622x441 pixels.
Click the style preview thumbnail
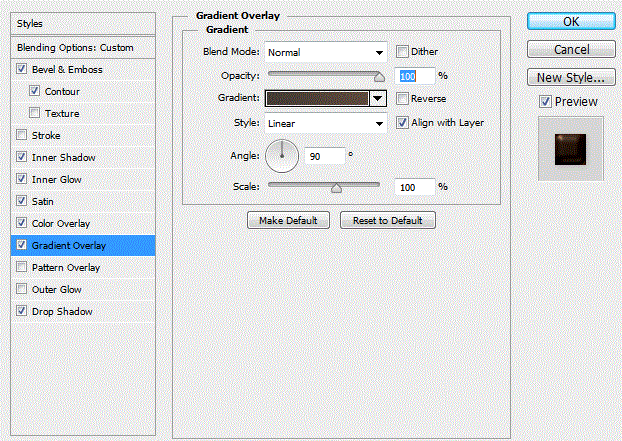(571, 148)
